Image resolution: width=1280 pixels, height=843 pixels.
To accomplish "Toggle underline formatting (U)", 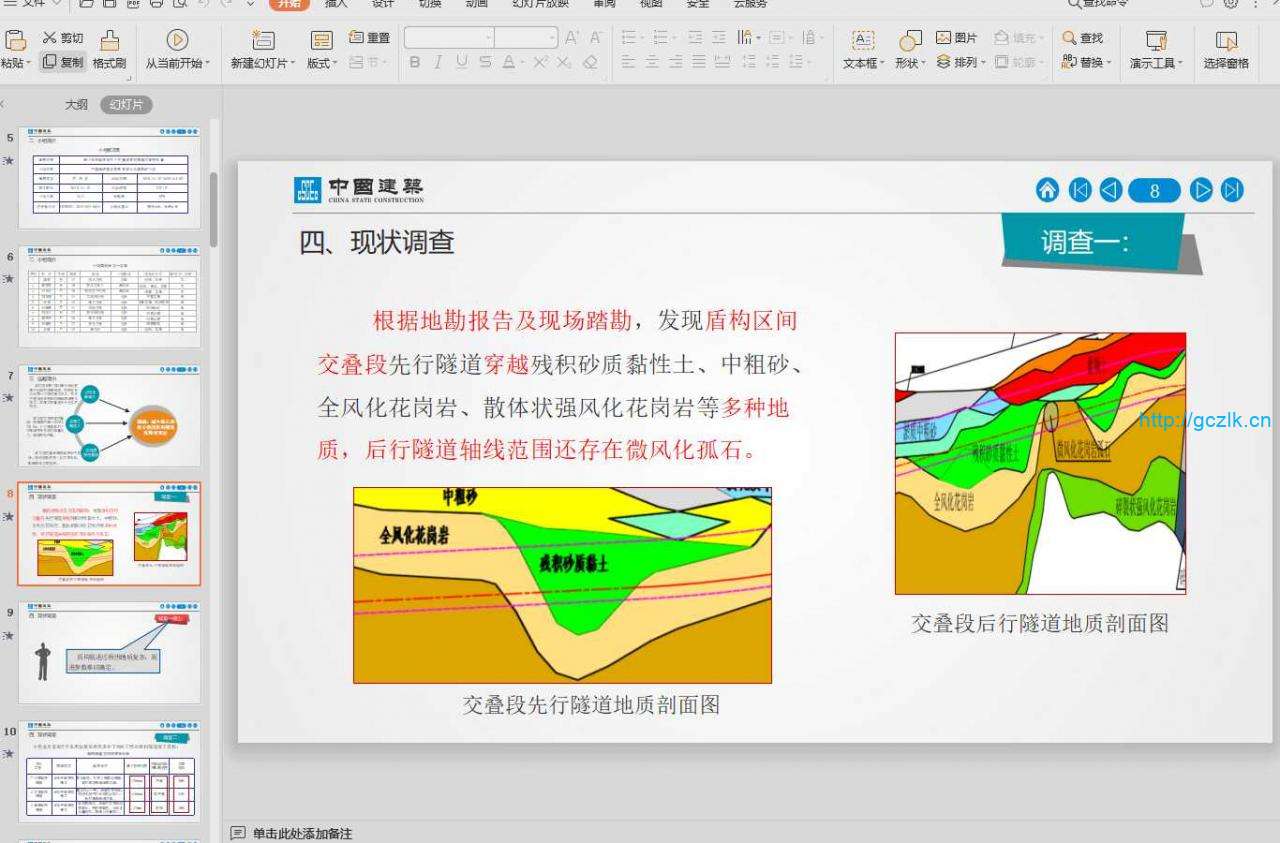I will click(x=461, y=62).
